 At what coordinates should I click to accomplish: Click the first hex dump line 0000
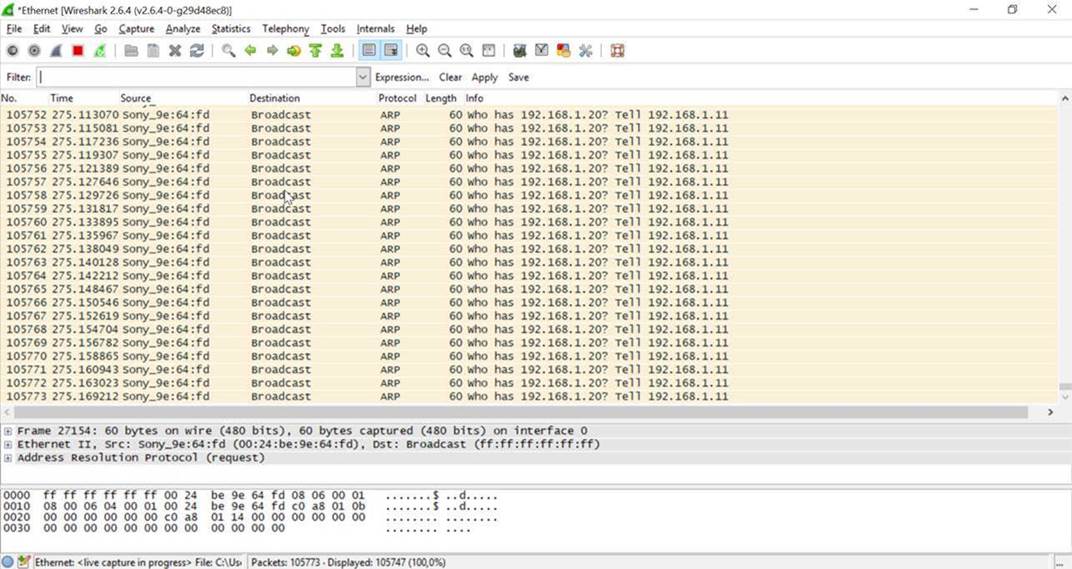[x=250, y=495]
